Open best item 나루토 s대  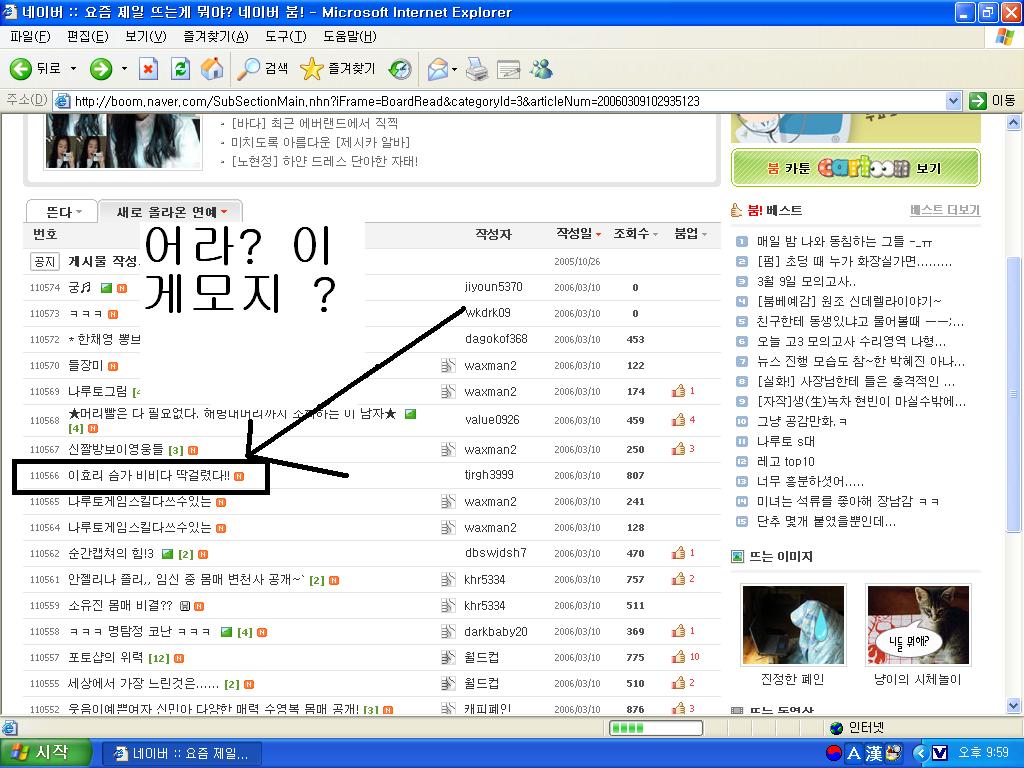(786, 441)
